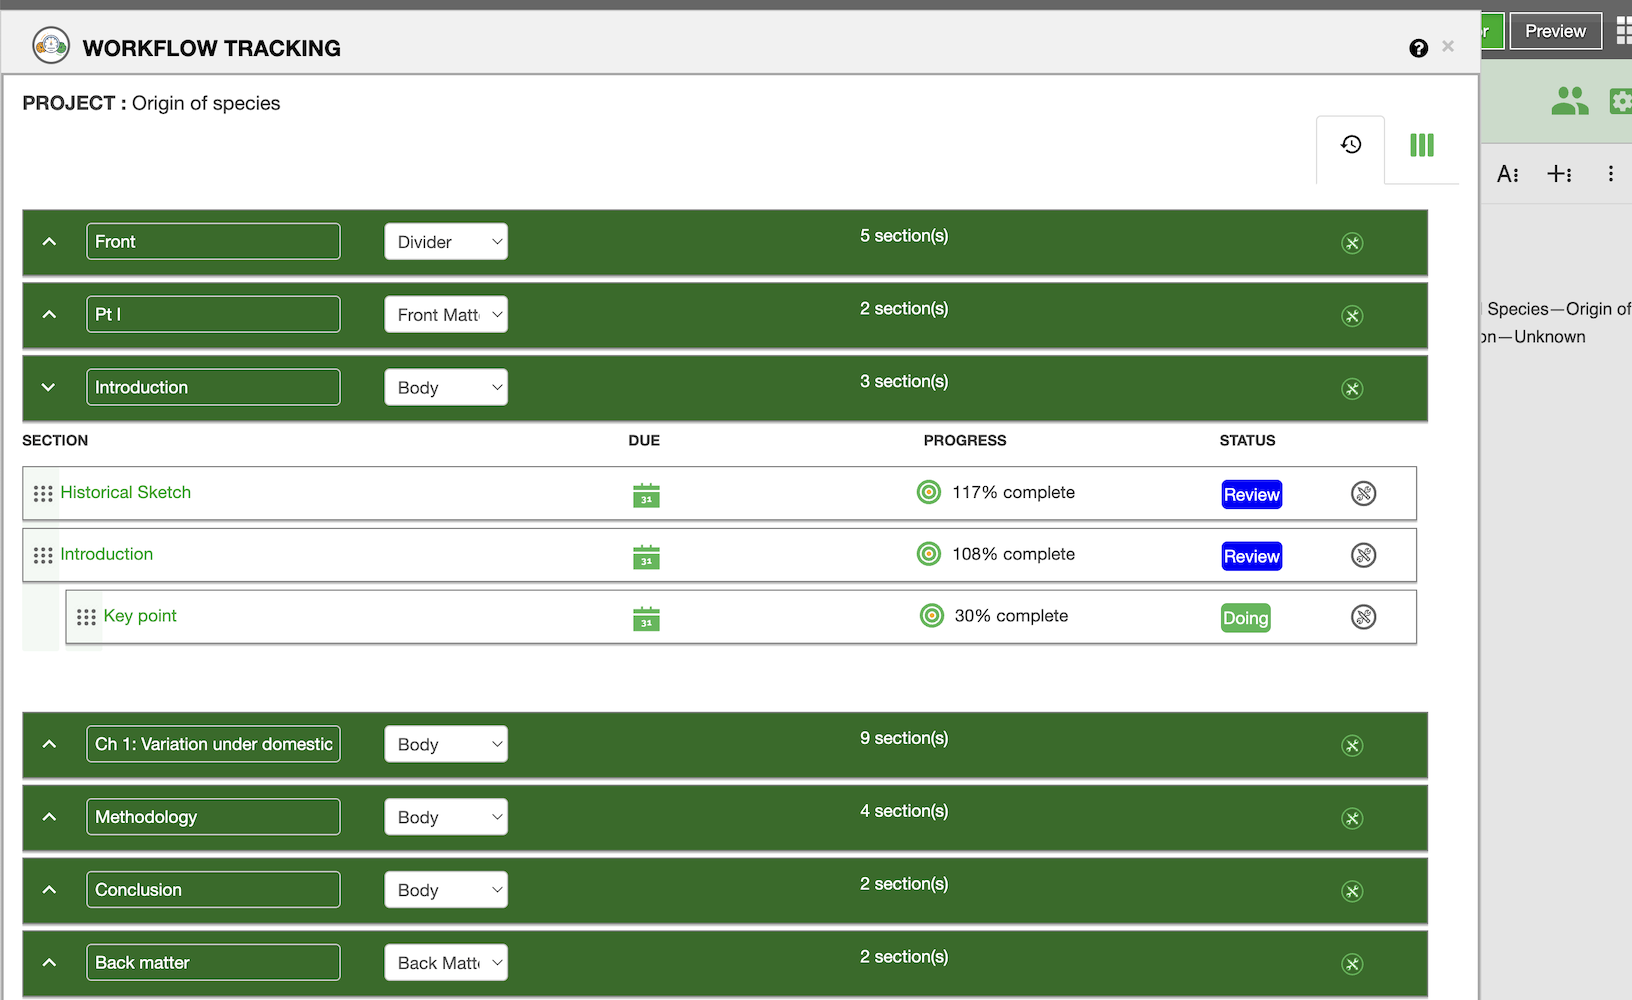This screenshot has width=1632, height=1000.
Task: Switch to the history clock tab
Action: click(x=1350, y=145)
